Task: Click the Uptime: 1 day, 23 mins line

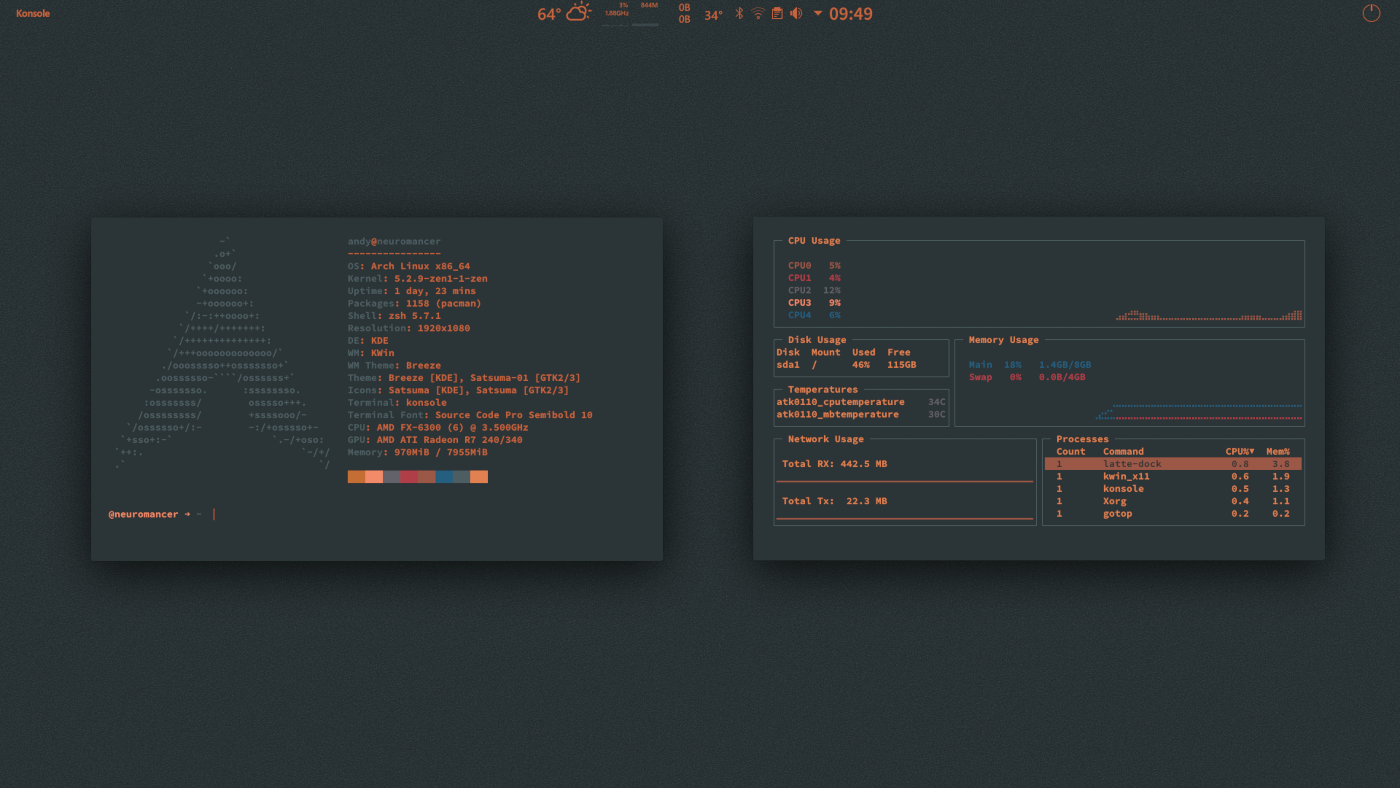Action: (412, 291)
